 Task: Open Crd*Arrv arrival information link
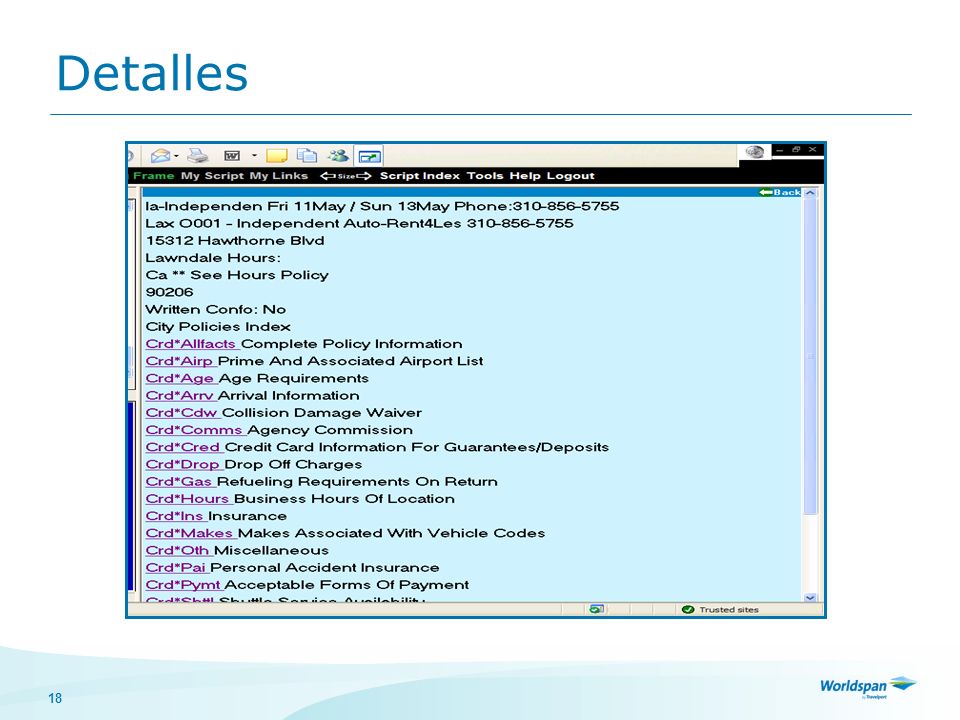[179, 396]
